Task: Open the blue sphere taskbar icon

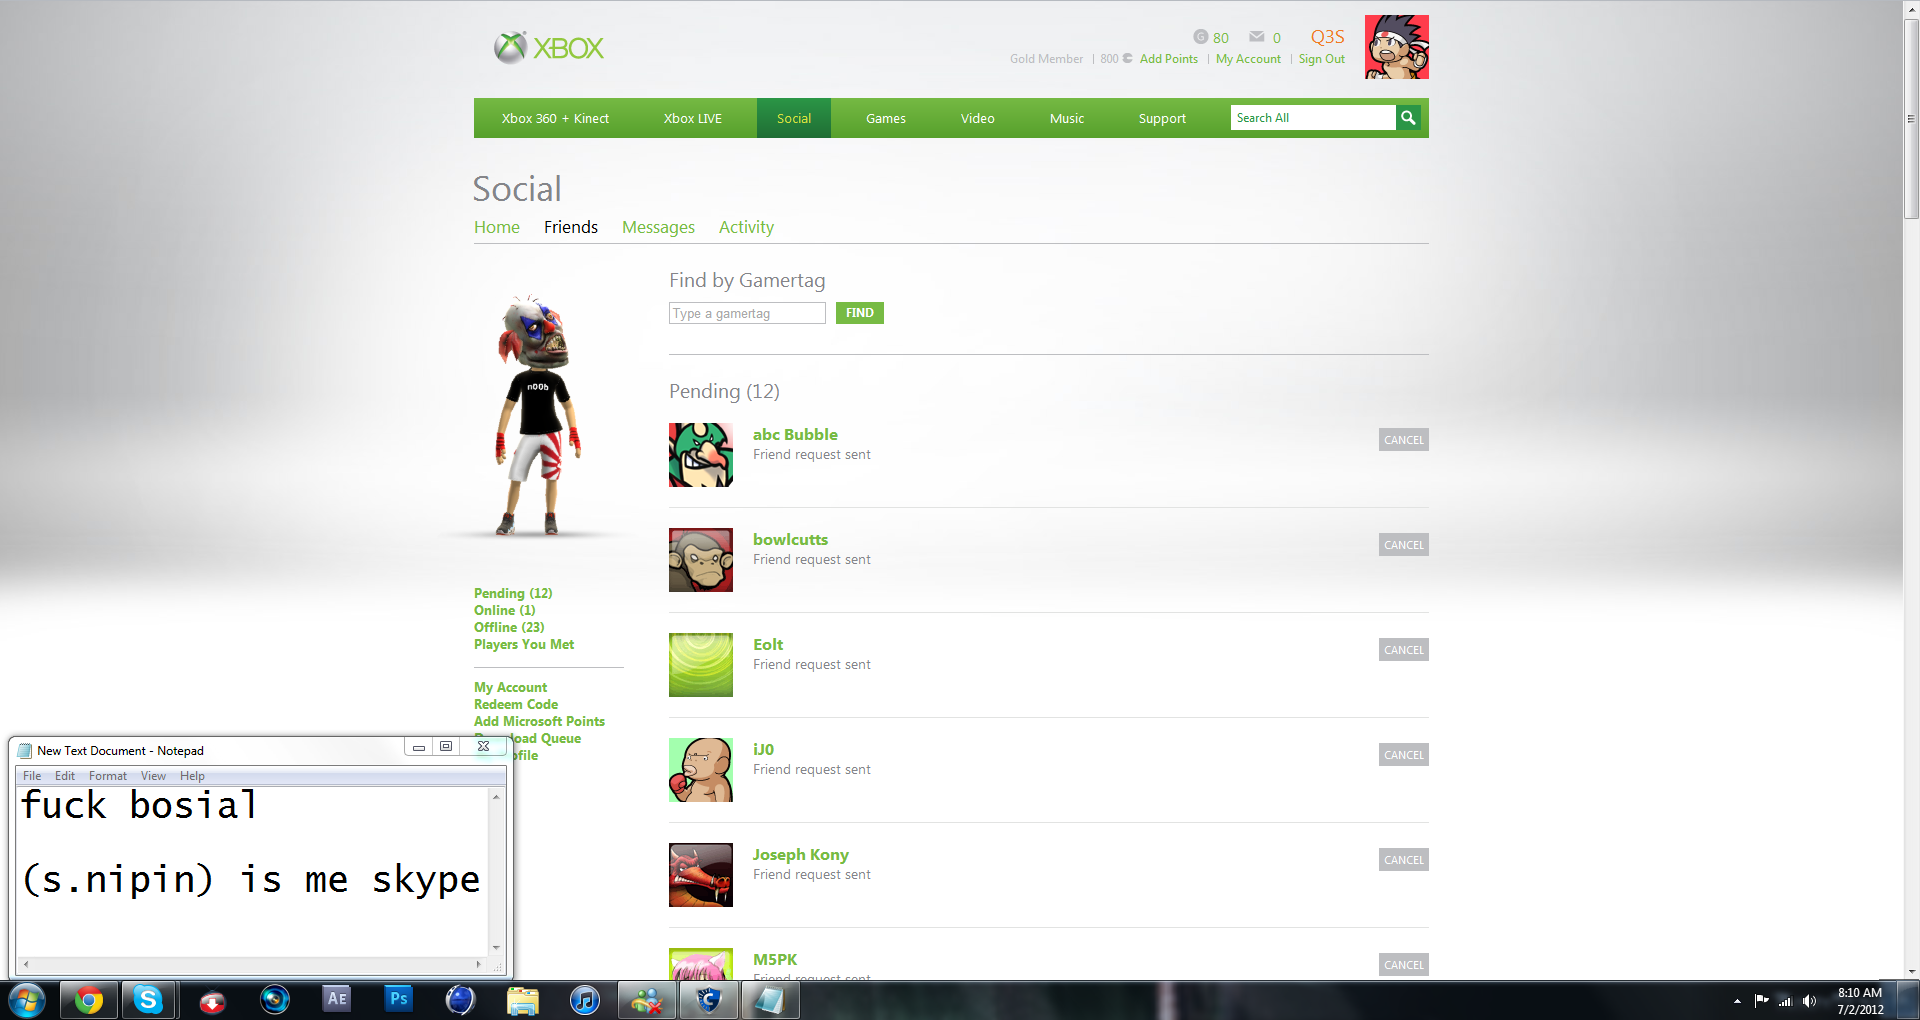Action: tap(460, 1000)
